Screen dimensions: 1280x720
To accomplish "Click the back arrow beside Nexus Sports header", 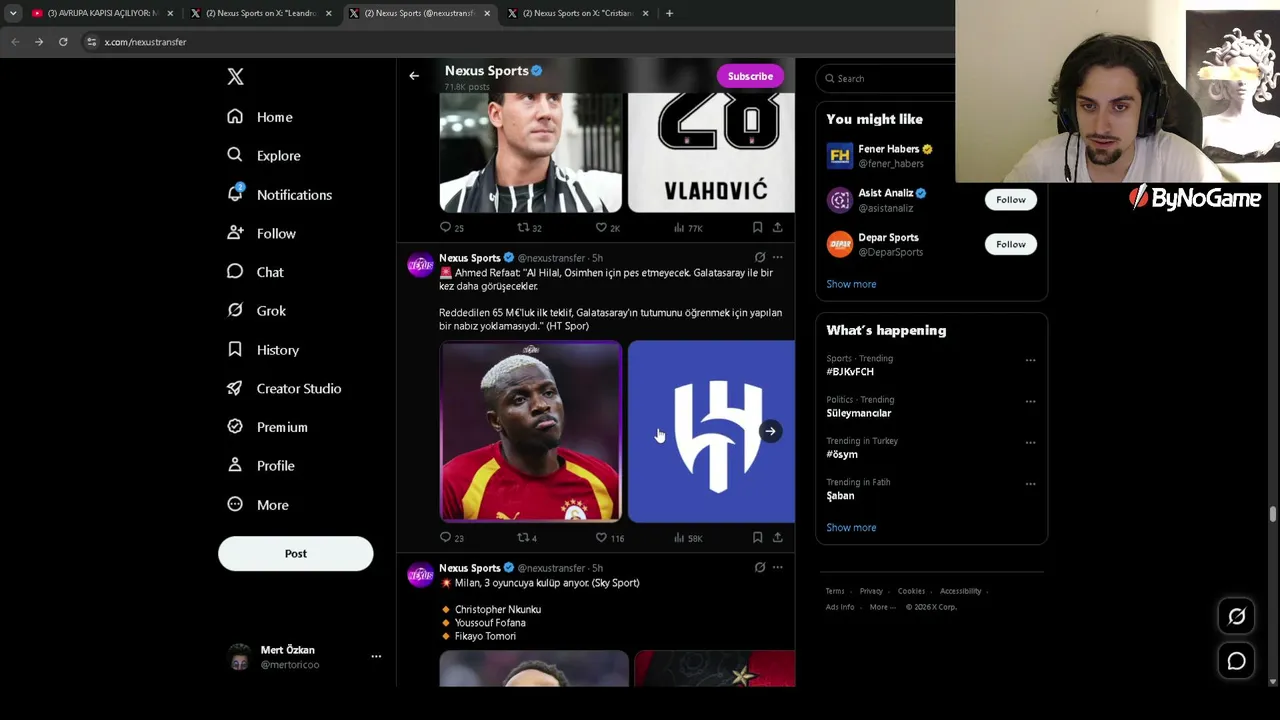I will (414, 76).
